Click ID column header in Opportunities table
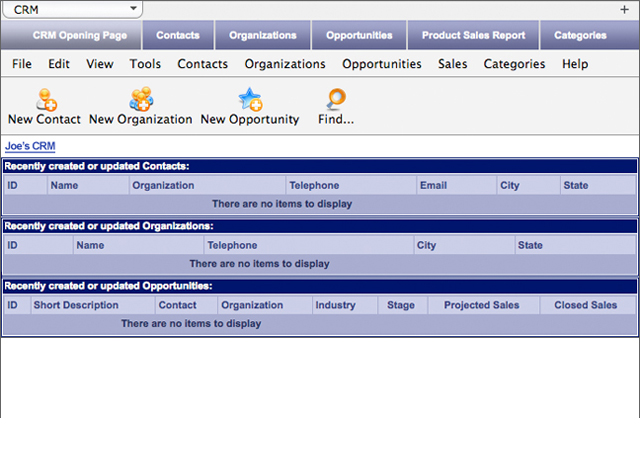 pyautogui.click(x=17, y=305)
